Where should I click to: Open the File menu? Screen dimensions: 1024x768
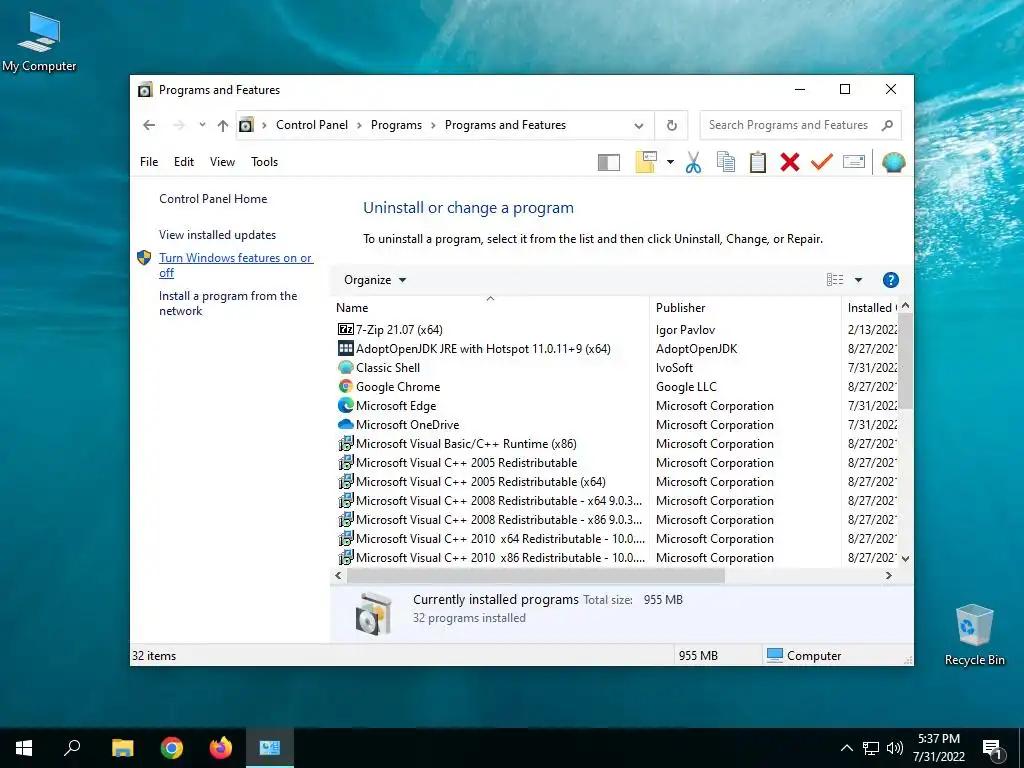point(149,162)
